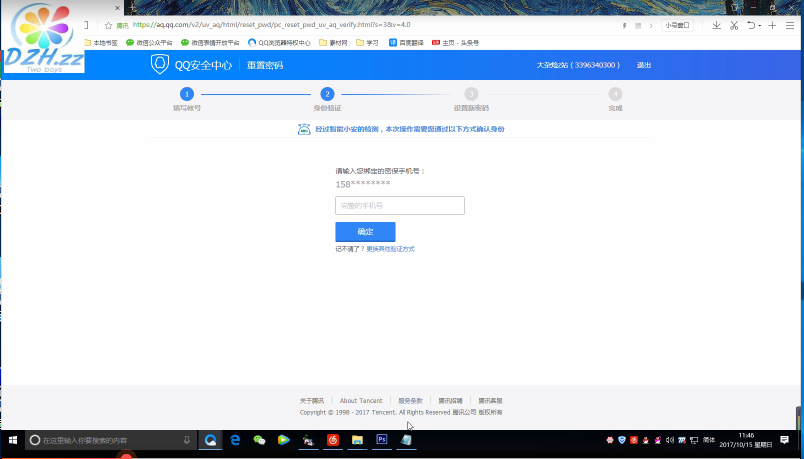The height and width of the screenshot is (459, 804).
Task: Open 腾讯客服 footer link
Action: [x=490, y=401]
